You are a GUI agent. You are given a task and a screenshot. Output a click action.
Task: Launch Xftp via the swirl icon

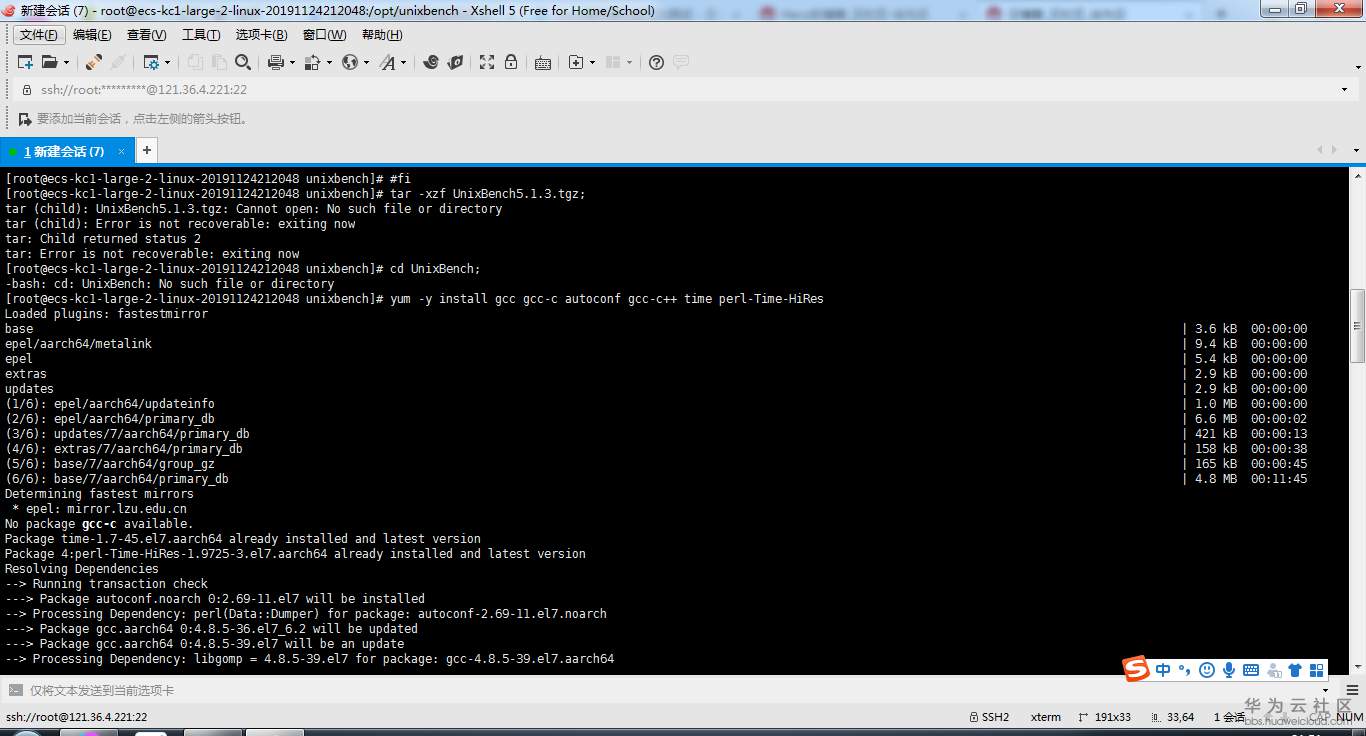(x=431, y=62)
